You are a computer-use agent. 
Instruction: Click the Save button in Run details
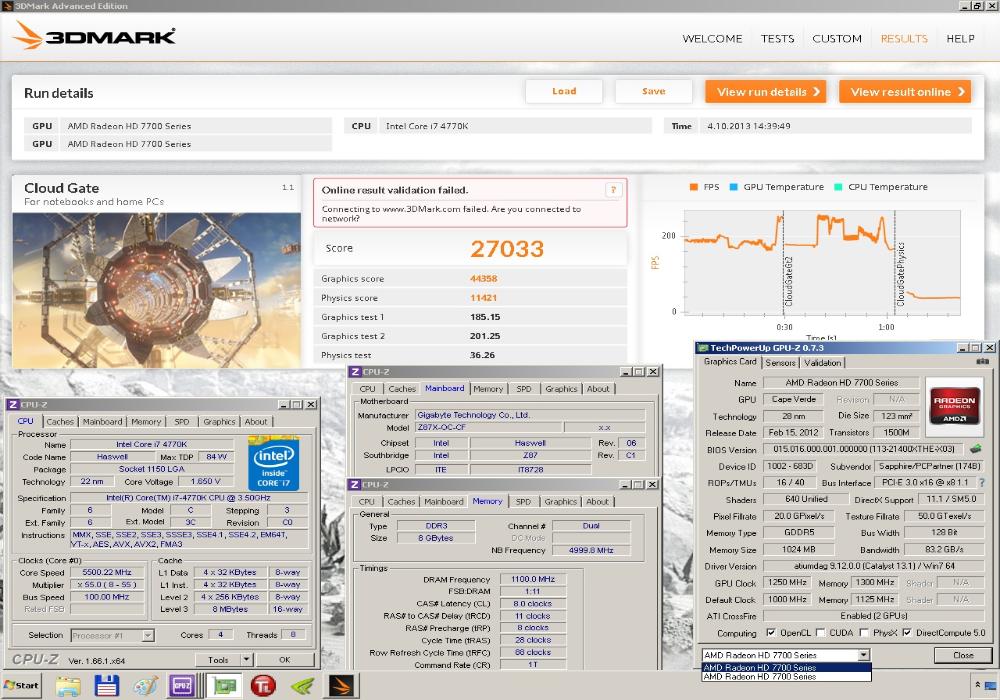[x=653, y=91]
